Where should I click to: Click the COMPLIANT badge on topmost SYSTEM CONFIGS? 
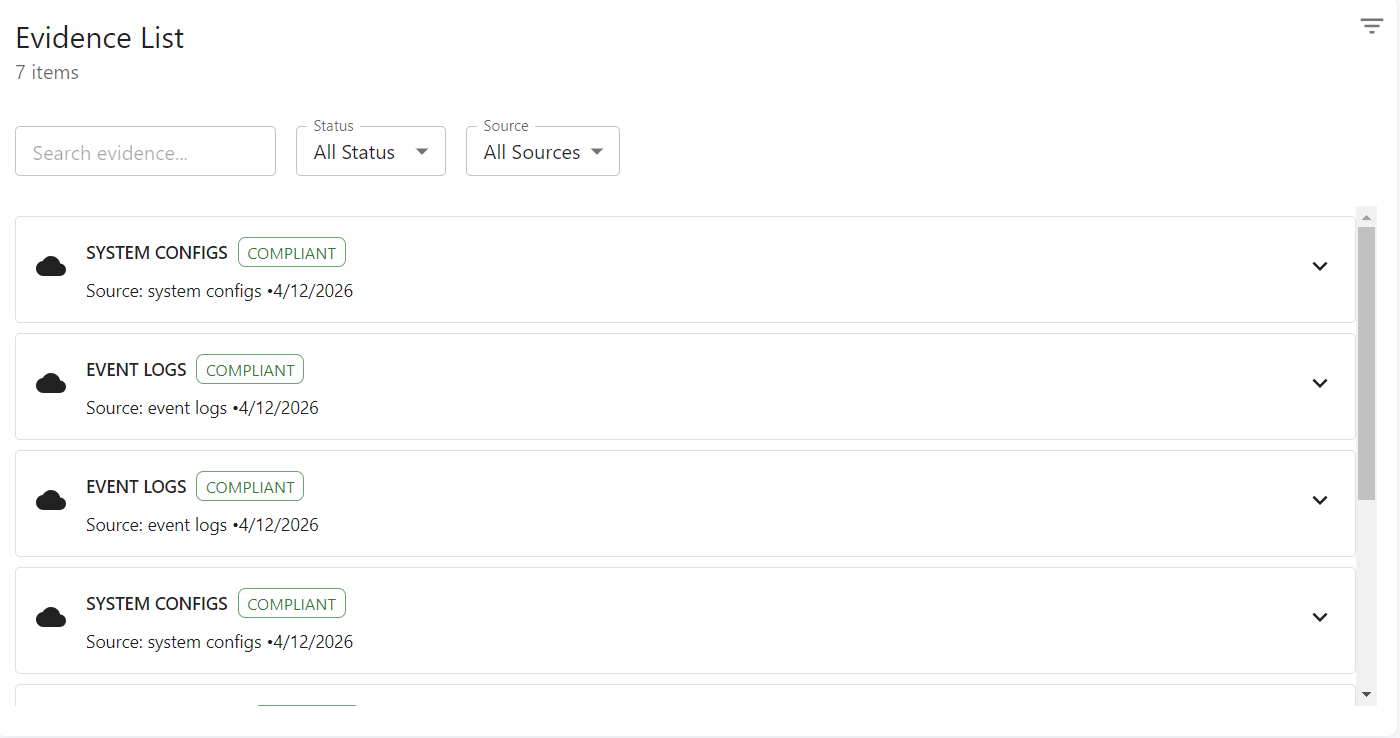(292, 253)
